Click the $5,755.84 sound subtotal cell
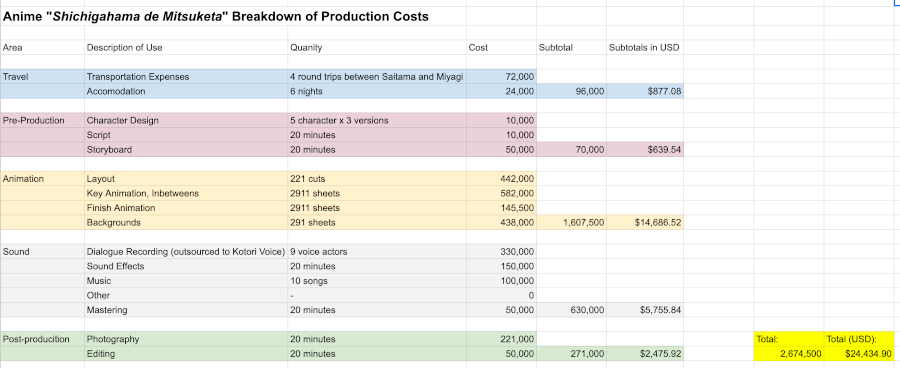The image size is (900, 368). pos(645,310)
